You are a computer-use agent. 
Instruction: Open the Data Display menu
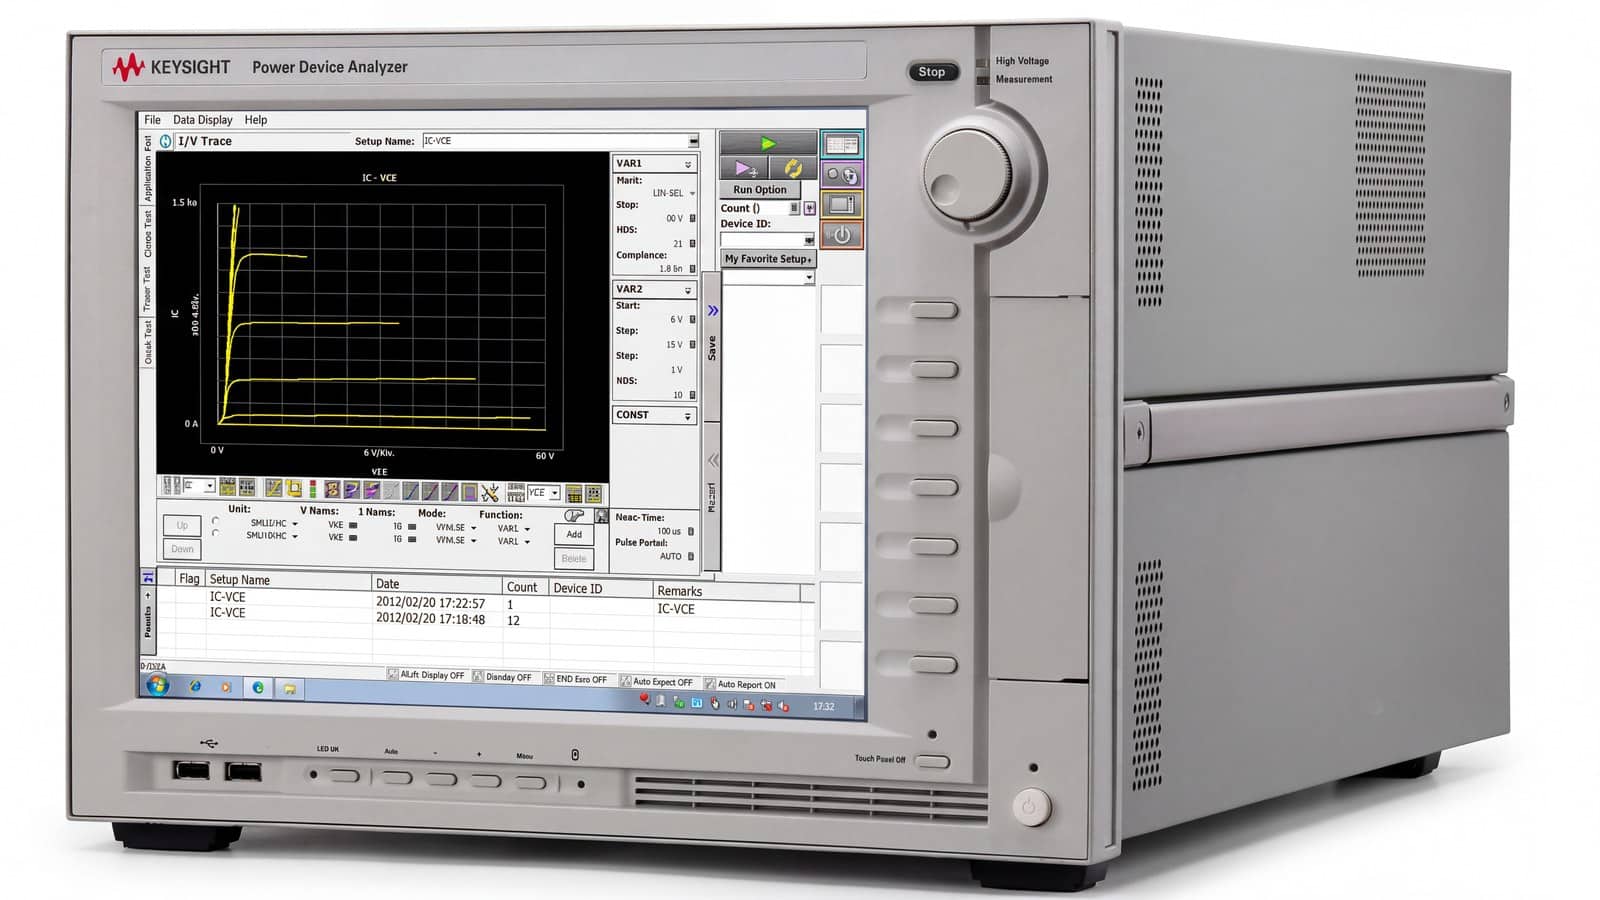[203, 120]
